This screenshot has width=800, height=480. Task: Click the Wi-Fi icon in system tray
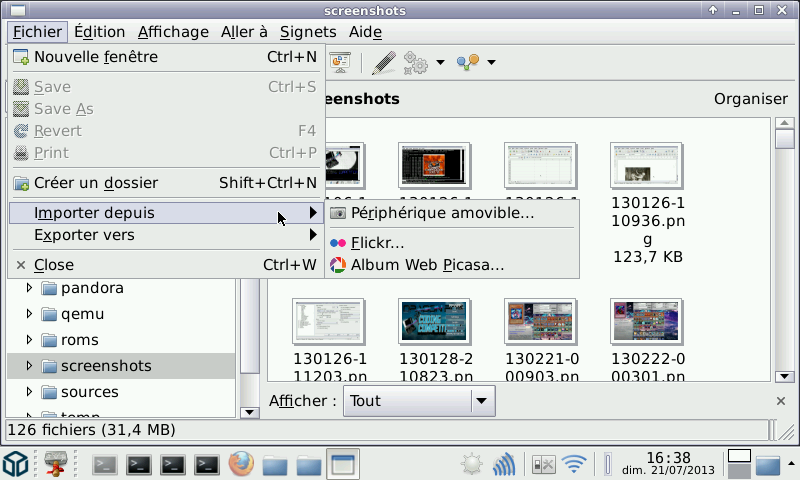[573, 464]
